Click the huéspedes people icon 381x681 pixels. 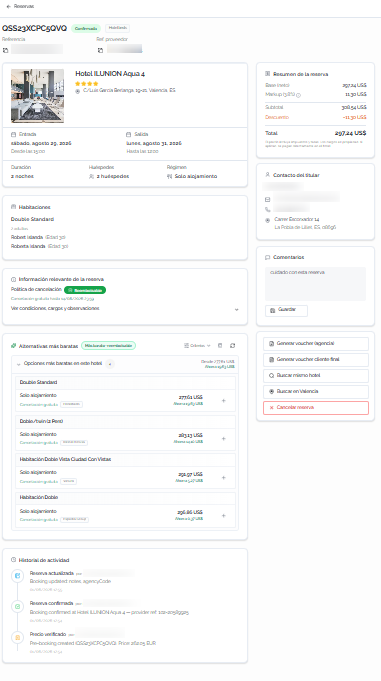[x=91, y=176]
